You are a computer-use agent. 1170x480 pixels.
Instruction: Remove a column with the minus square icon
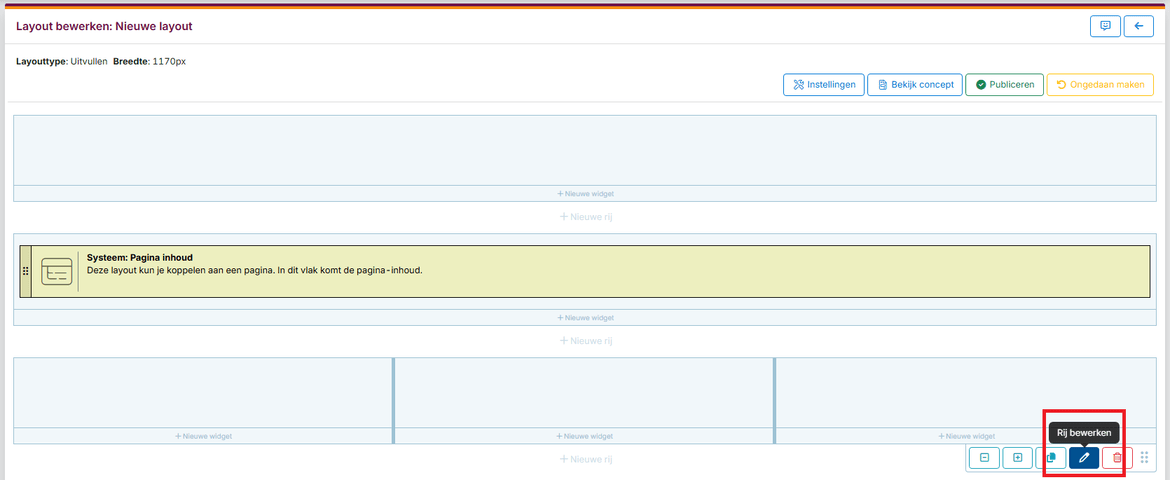984,458
